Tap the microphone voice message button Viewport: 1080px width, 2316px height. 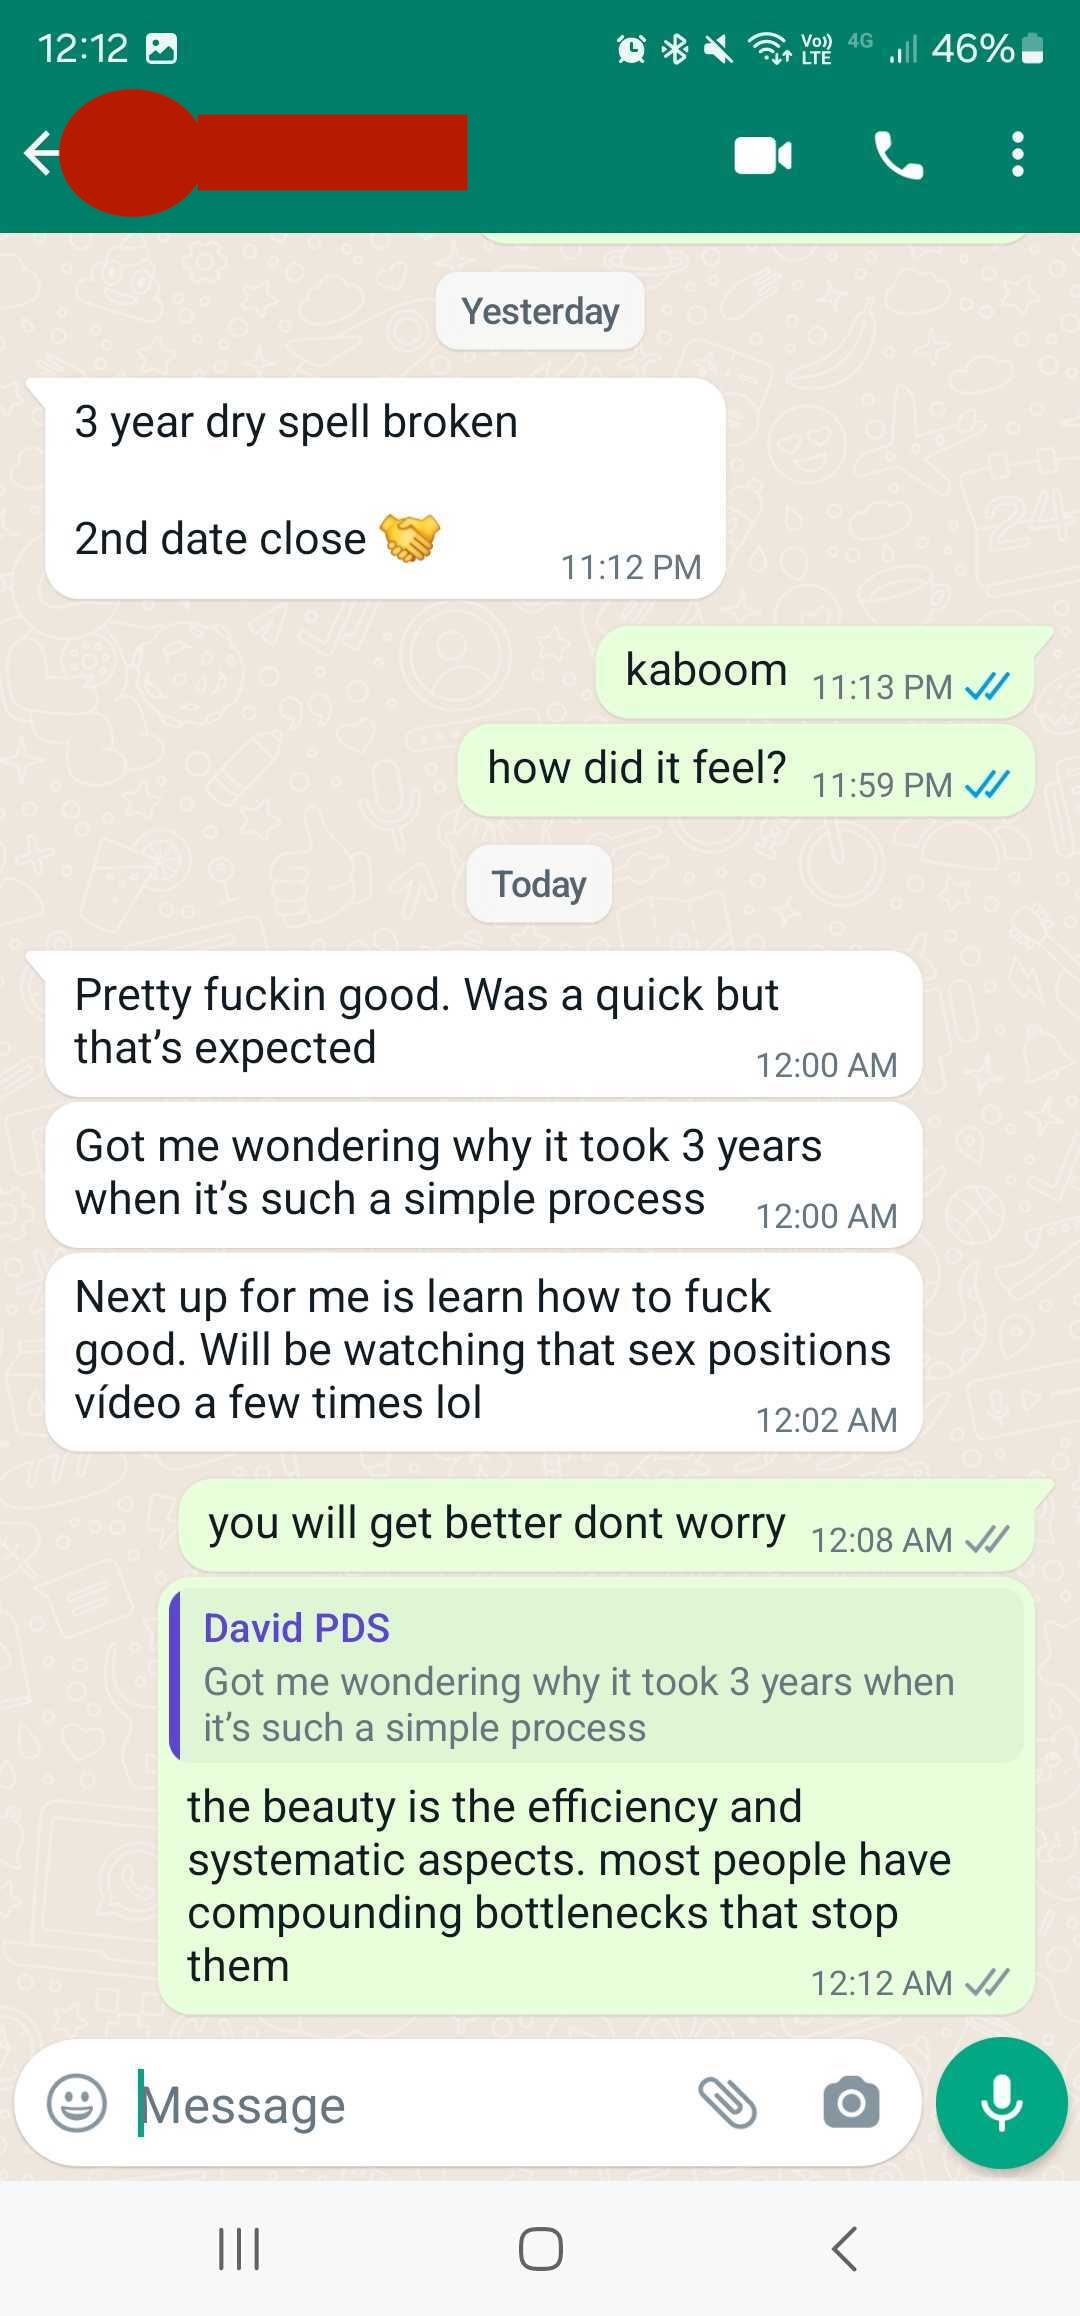pos(1001,2102)
